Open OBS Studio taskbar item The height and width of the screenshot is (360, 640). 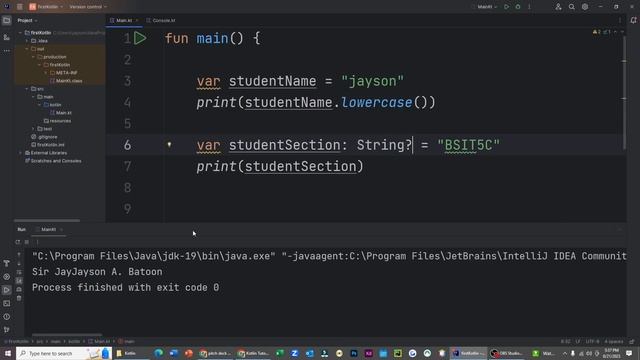[x=507, y=353]
